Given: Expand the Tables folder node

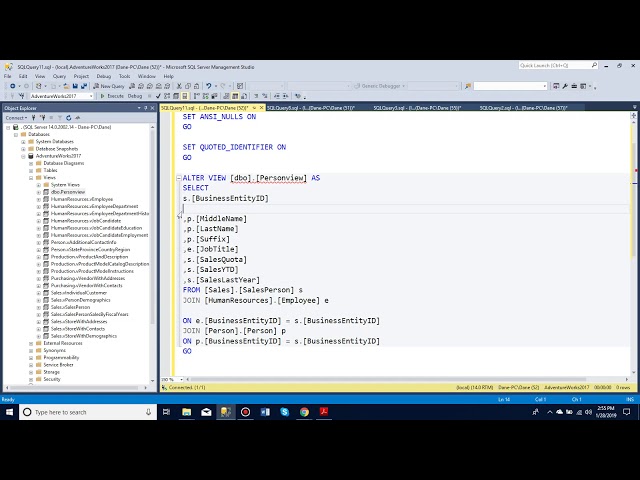Looking at the screenshot, I should [31, 170].
